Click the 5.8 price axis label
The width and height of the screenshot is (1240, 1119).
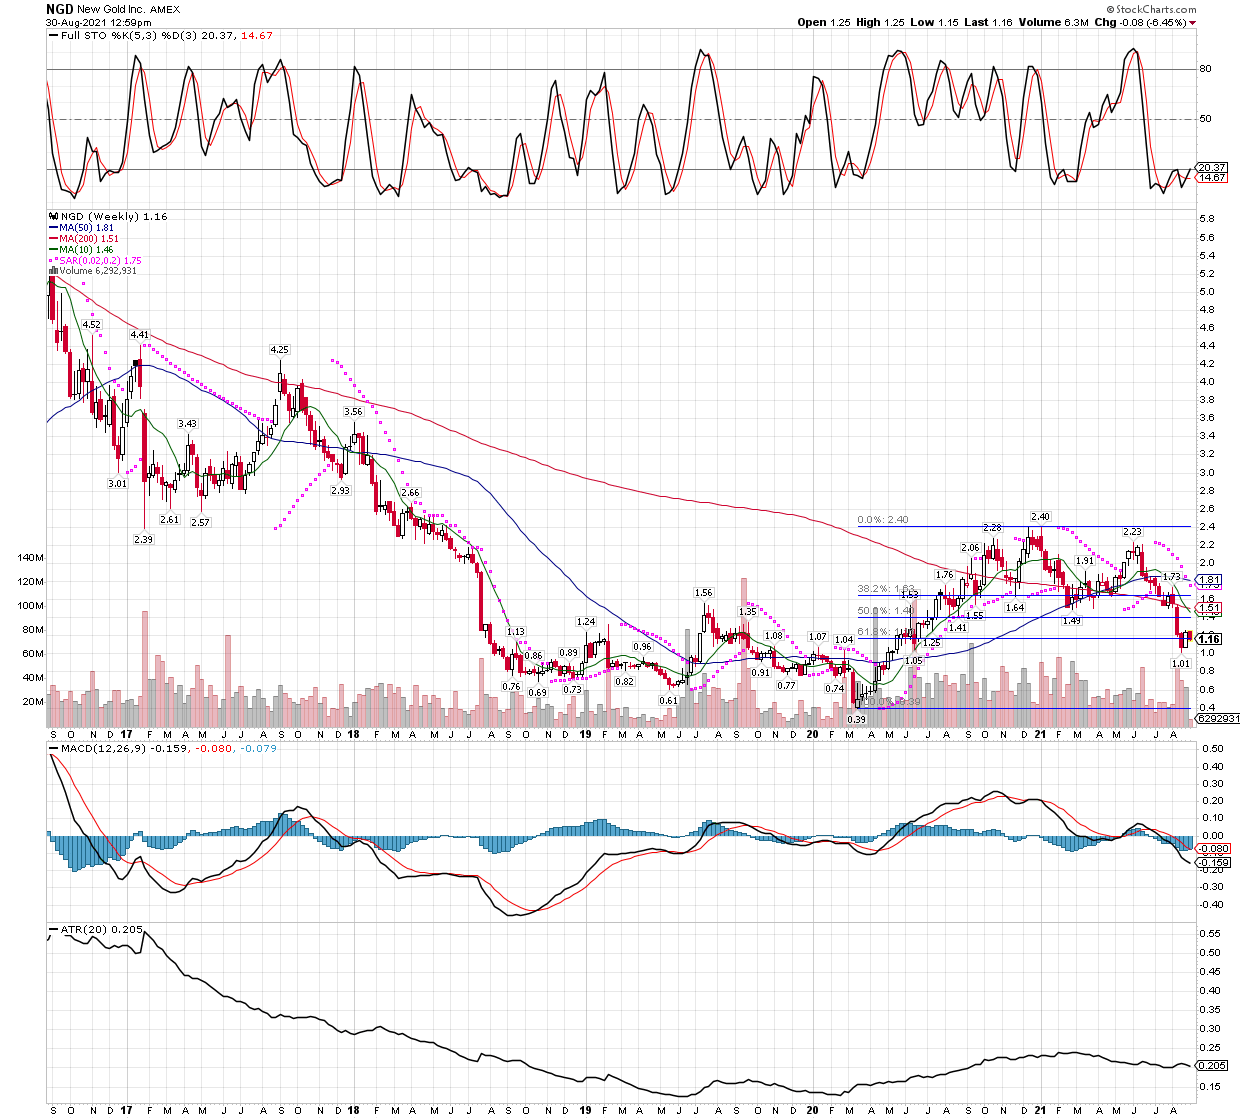point(1207,219)
